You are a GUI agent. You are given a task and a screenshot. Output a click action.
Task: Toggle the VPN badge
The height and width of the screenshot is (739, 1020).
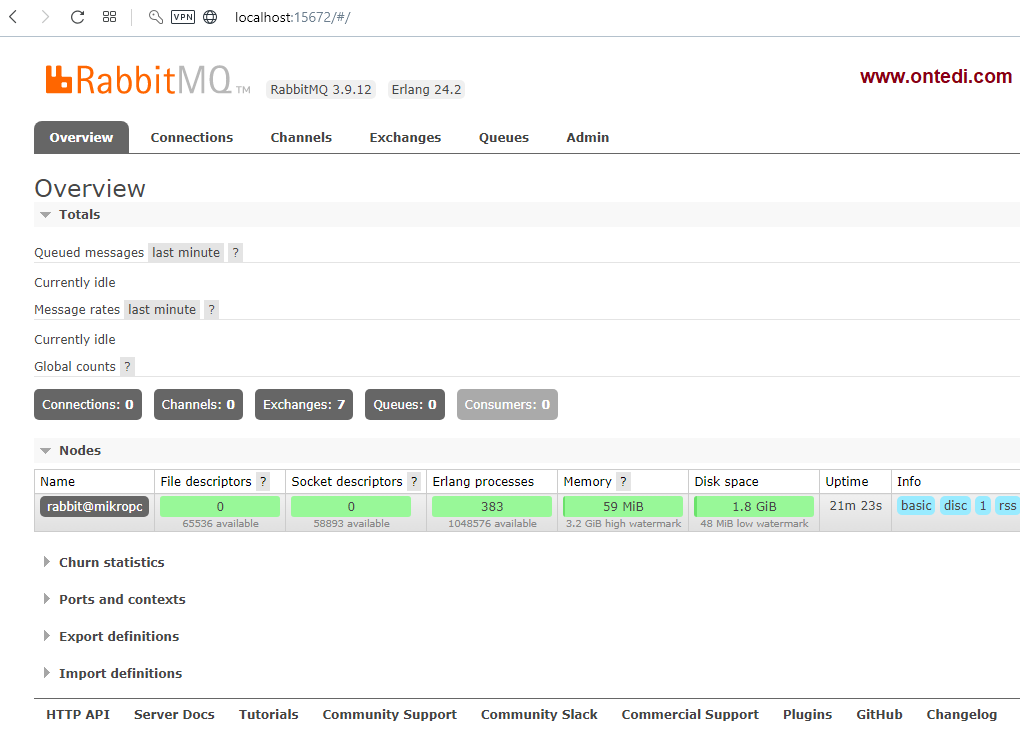[183, 17]
